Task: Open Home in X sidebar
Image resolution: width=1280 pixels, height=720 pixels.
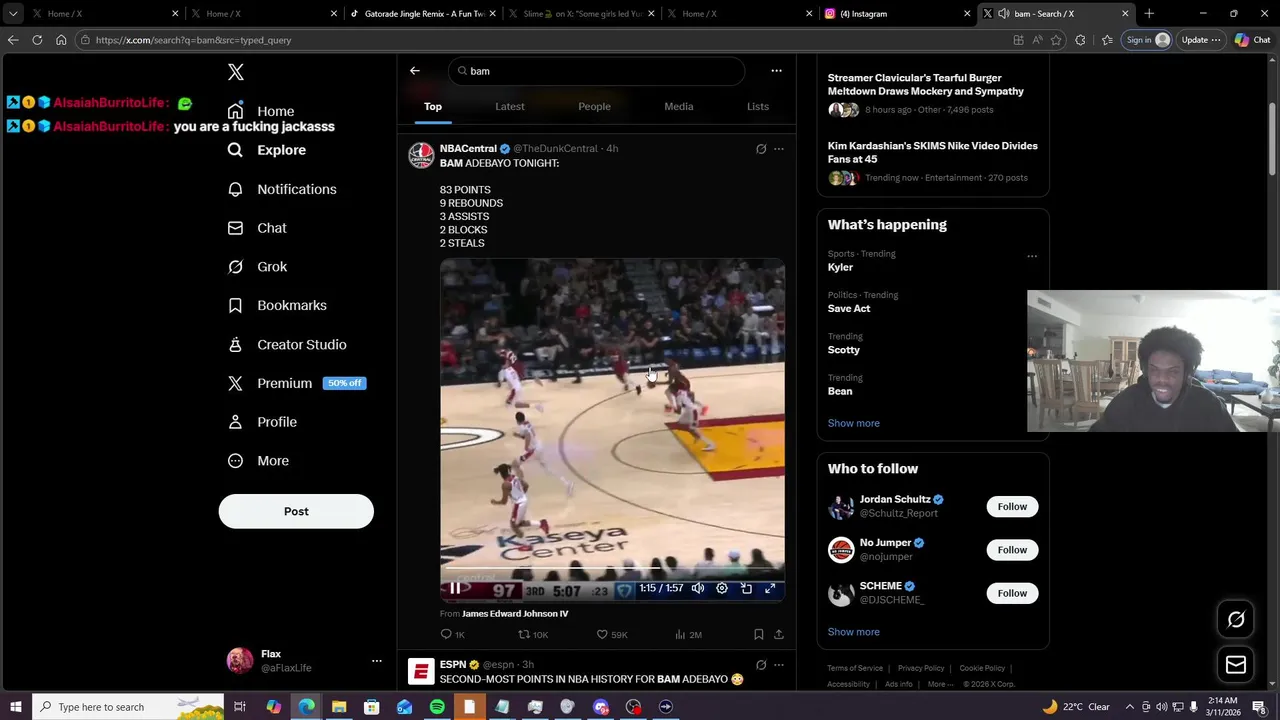Action: [261, 111]
